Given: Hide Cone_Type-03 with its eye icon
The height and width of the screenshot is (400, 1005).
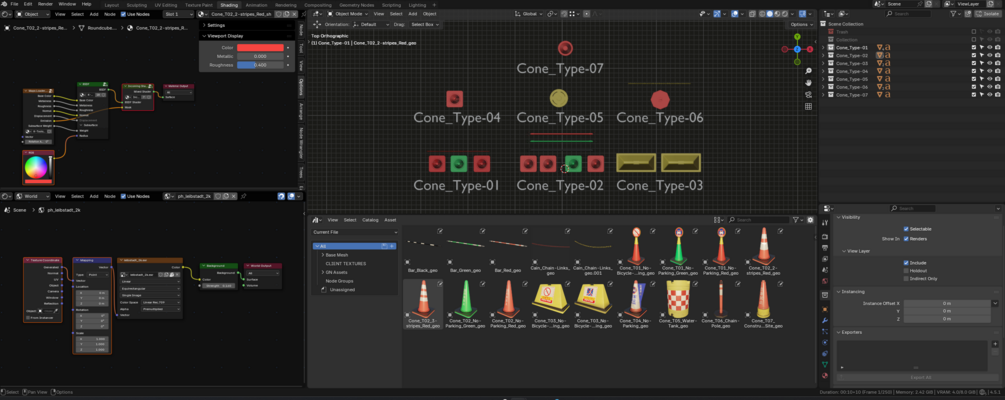Looking at the screenshot, I should (x=990, y=63).
